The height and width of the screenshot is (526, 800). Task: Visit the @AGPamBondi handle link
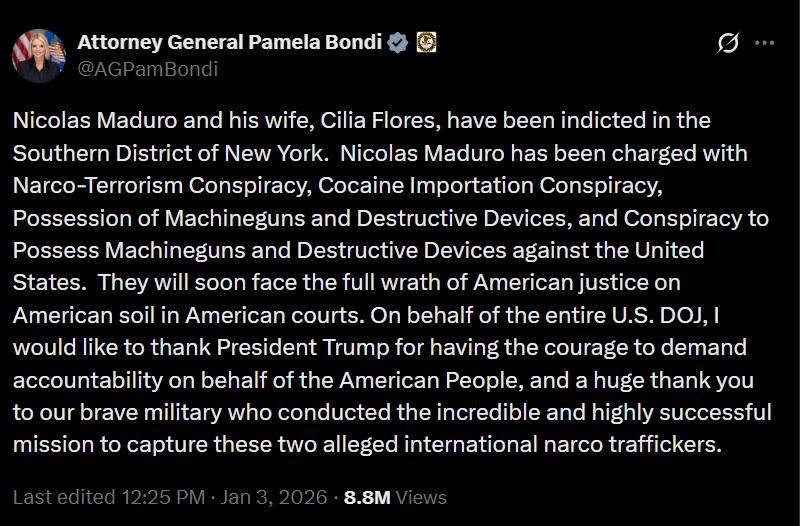pyautogui.click(x=147, y=69)
